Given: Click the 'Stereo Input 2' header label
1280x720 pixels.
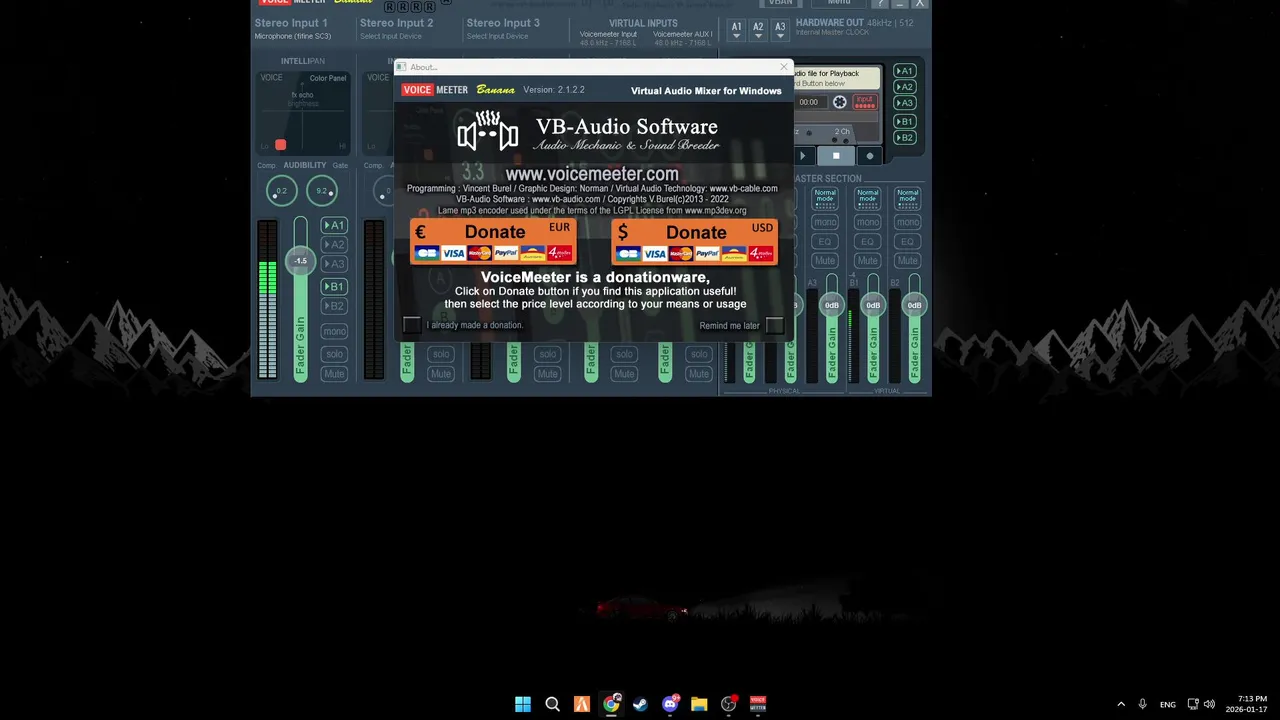Looking at the screenshot, I should (x=397, y=22).
